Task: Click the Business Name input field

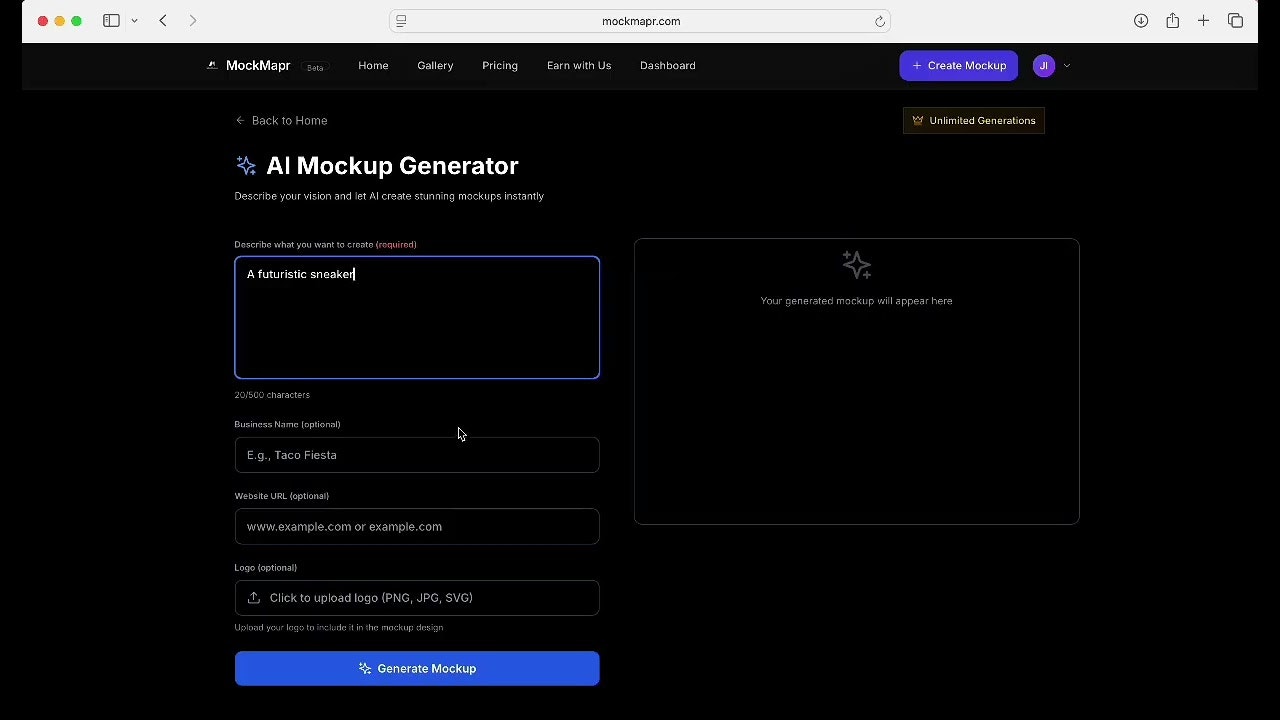Action: (x=417, y=455)
